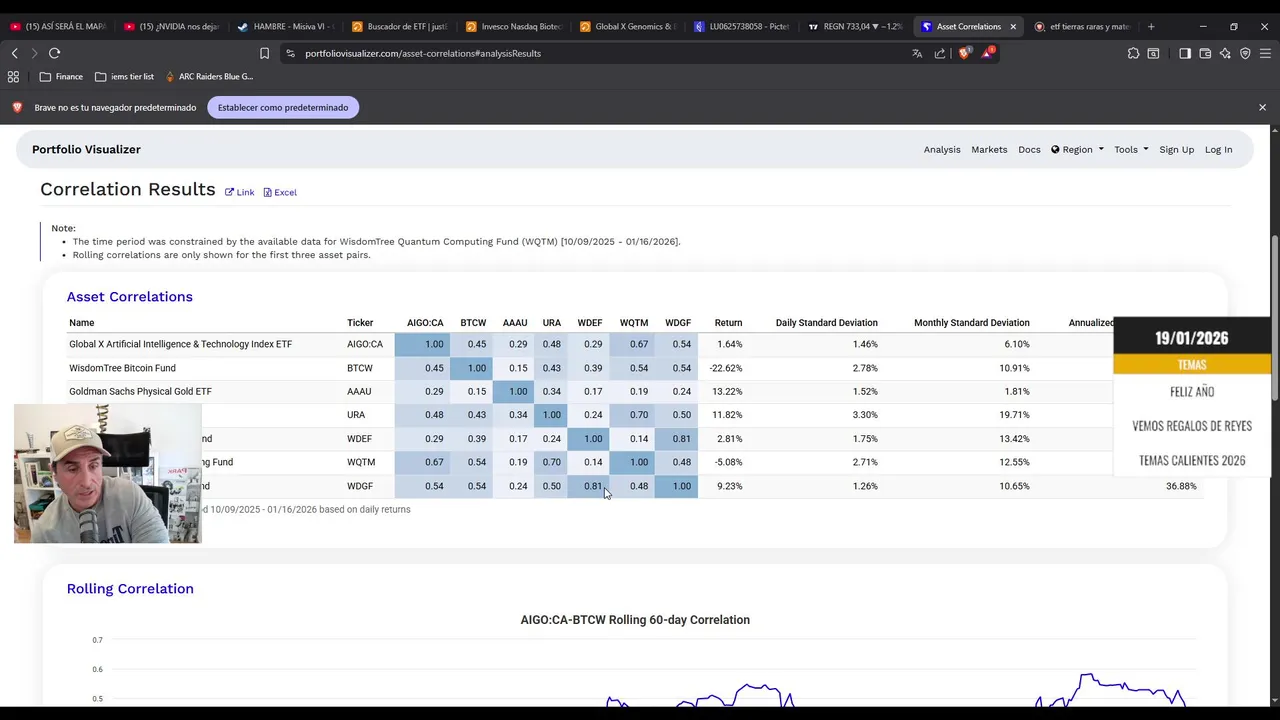
Task: Open the browser hamburger menu
Action: [1266, 53]
